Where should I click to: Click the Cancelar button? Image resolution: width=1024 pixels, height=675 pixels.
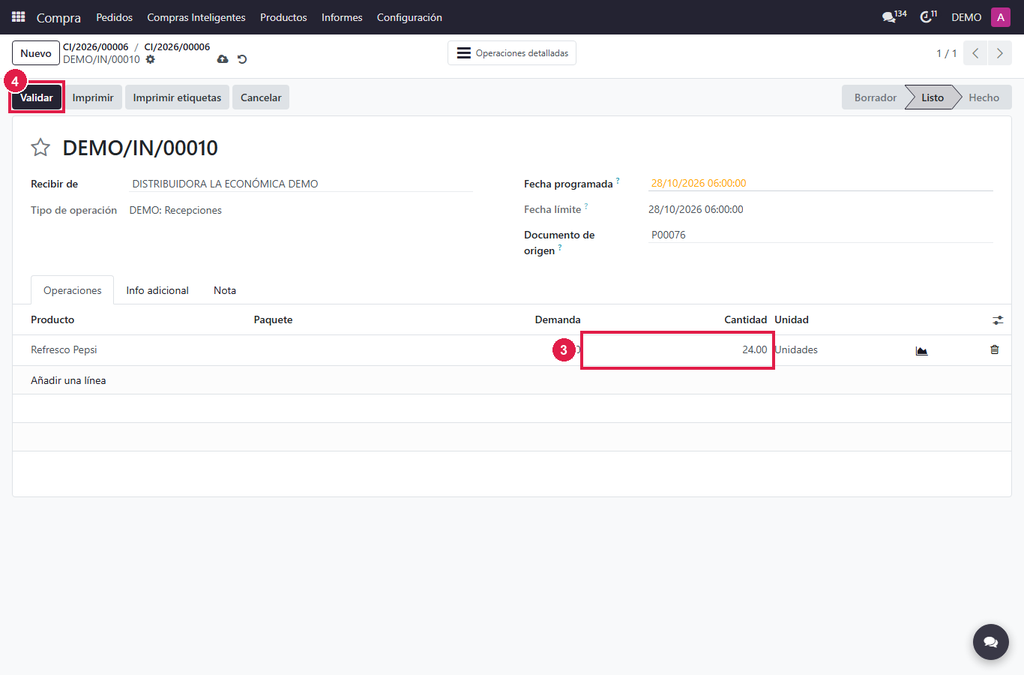(261, 97)
